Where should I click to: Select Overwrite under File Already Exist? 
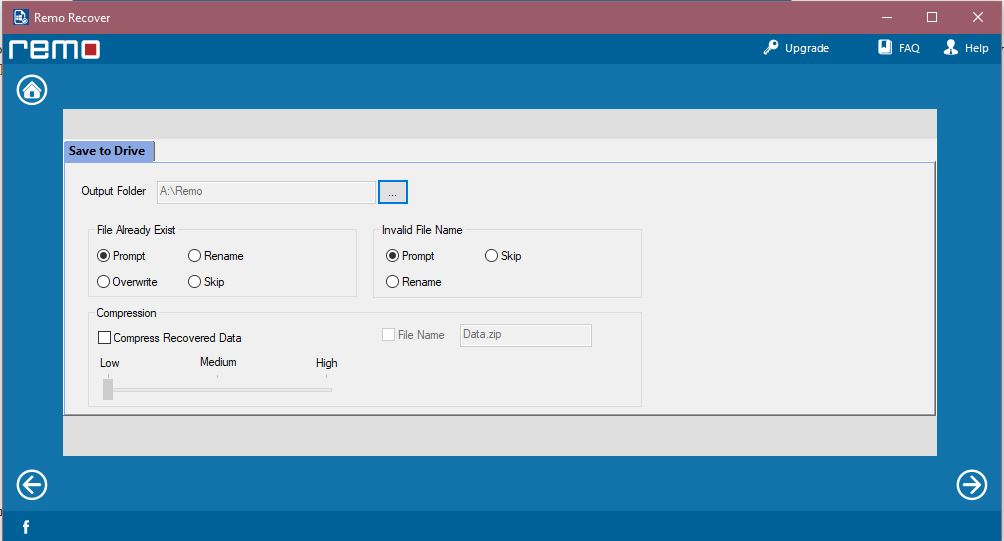[x=104, y=282]
